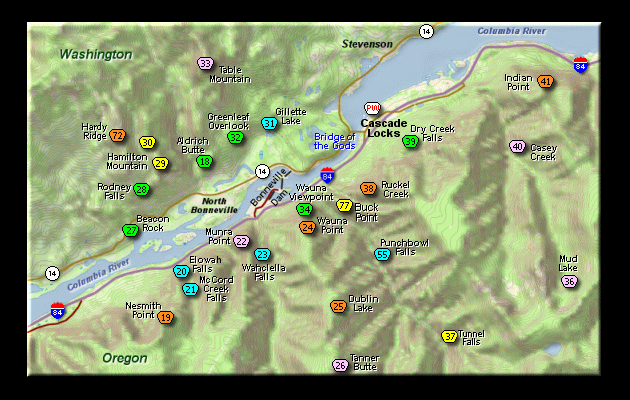Click marker 19 at Nesmith Point

166,317
